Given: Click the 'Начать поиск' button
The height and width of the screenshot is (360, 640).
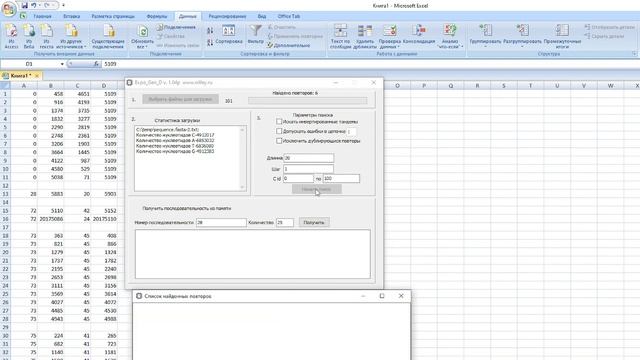Looking at the screenshot, I should 316,189.
